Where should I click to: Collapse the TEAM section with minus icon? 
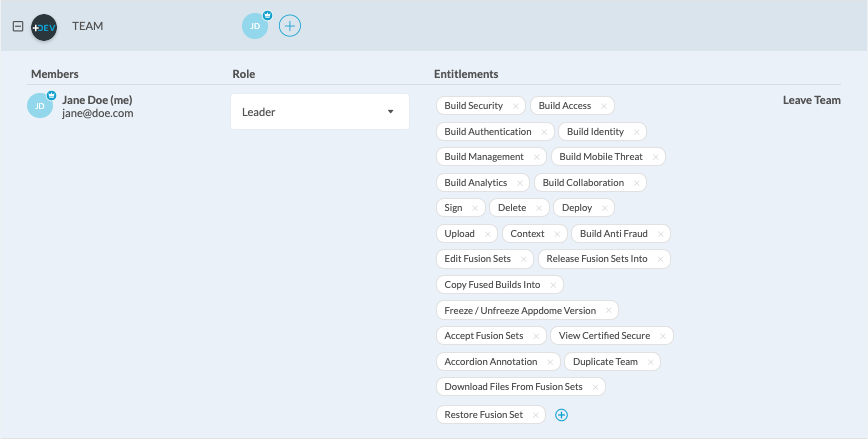[17, 26]
